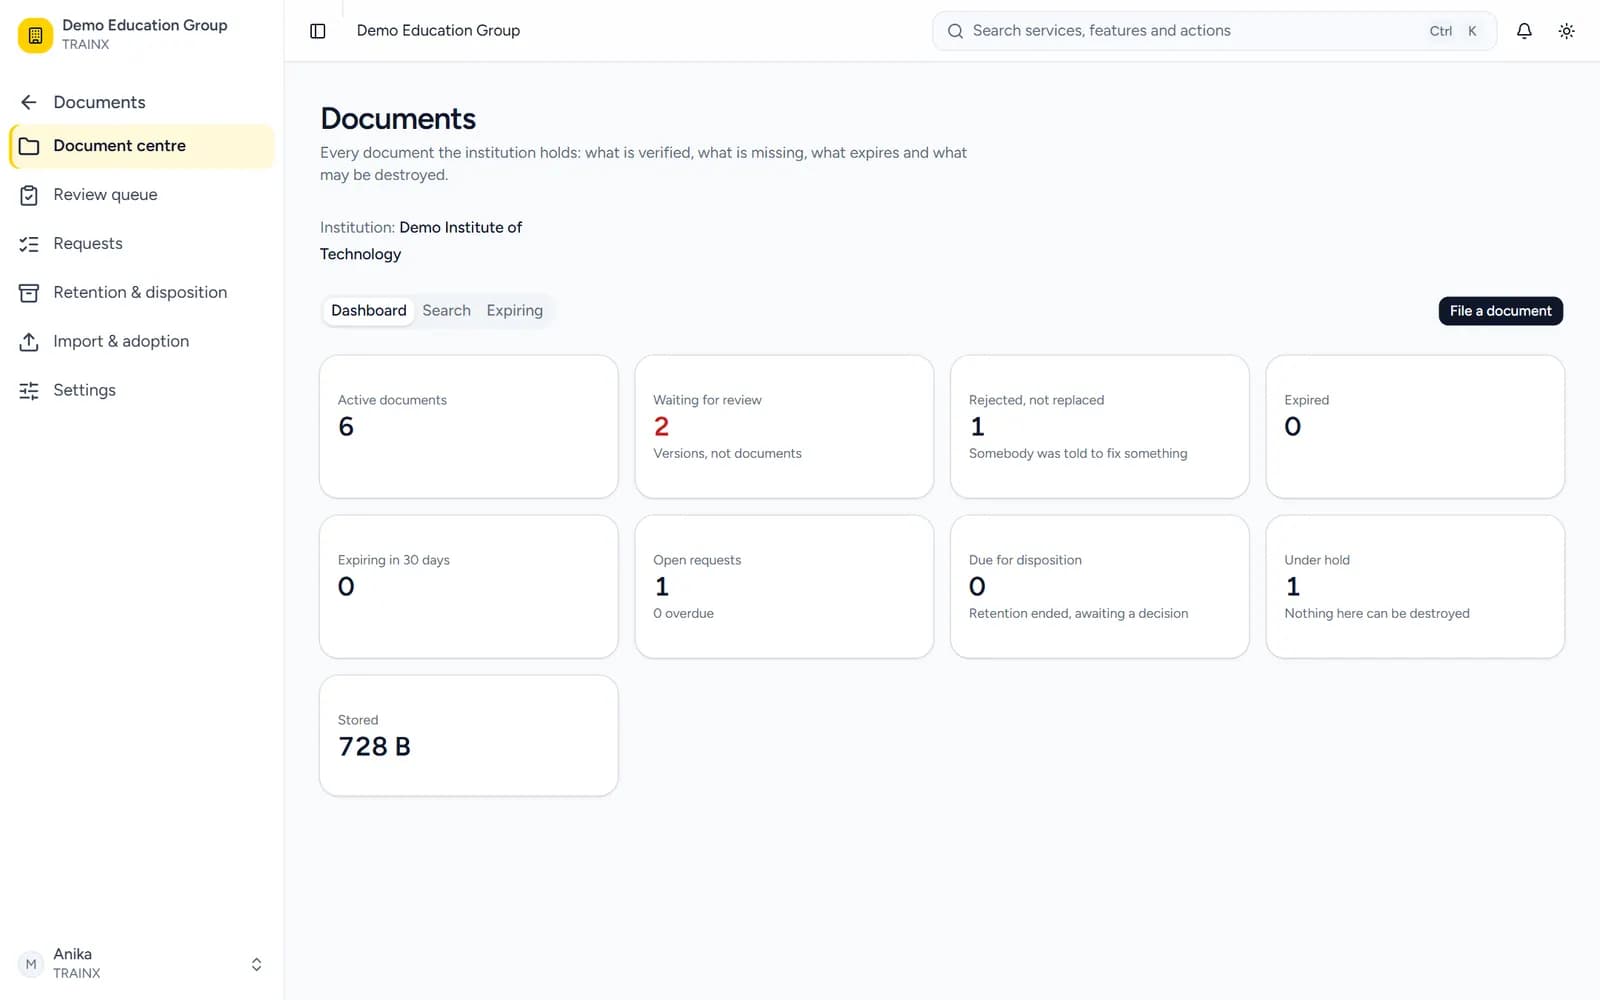Click the File a document button
Viewport: 1600px width, 1000px height.
pos(1500,311)
